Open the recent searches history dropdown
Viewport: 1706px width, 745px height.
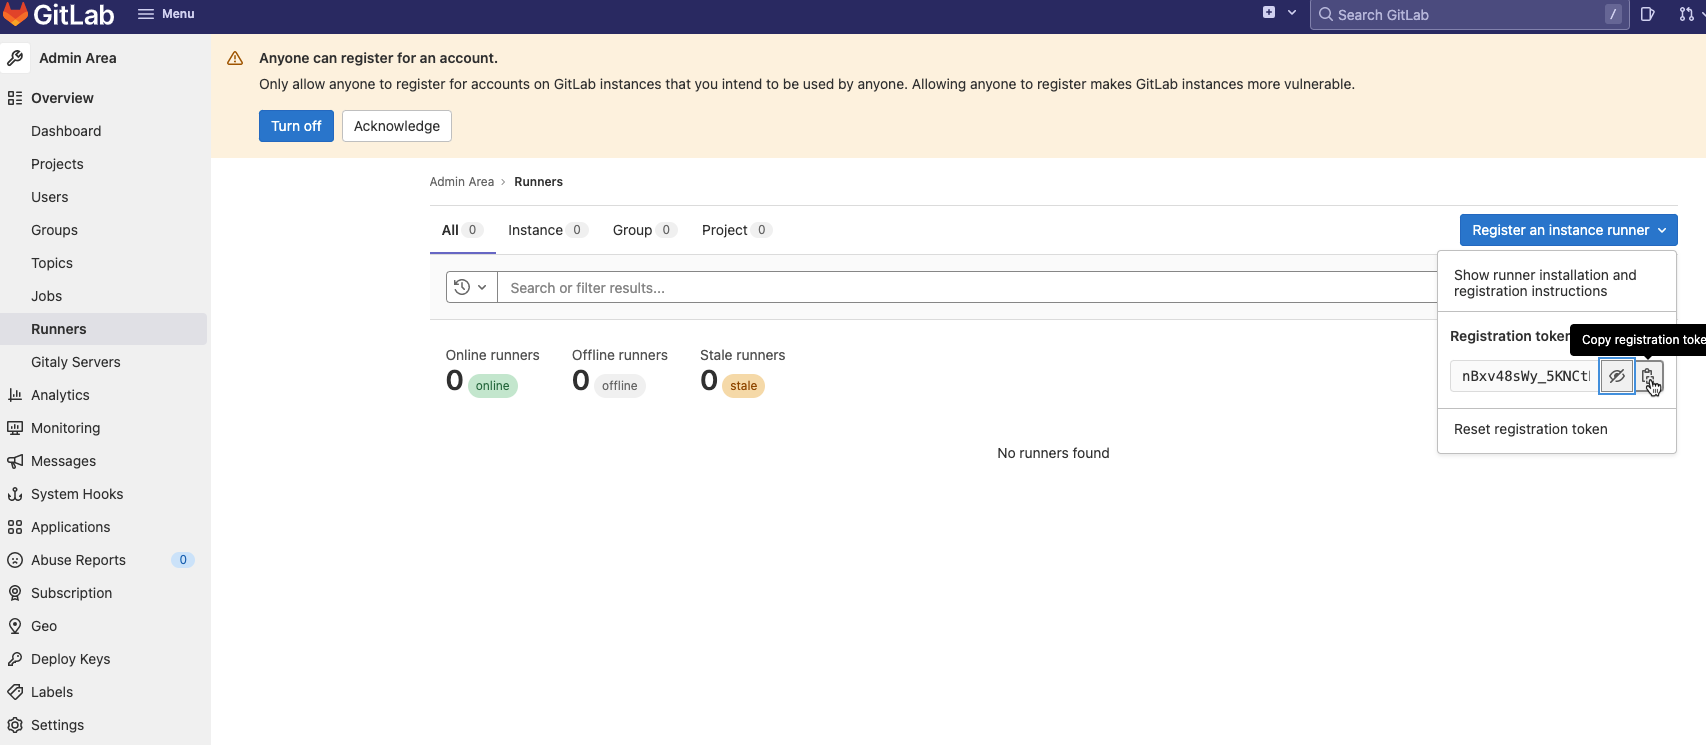[471, 287]
